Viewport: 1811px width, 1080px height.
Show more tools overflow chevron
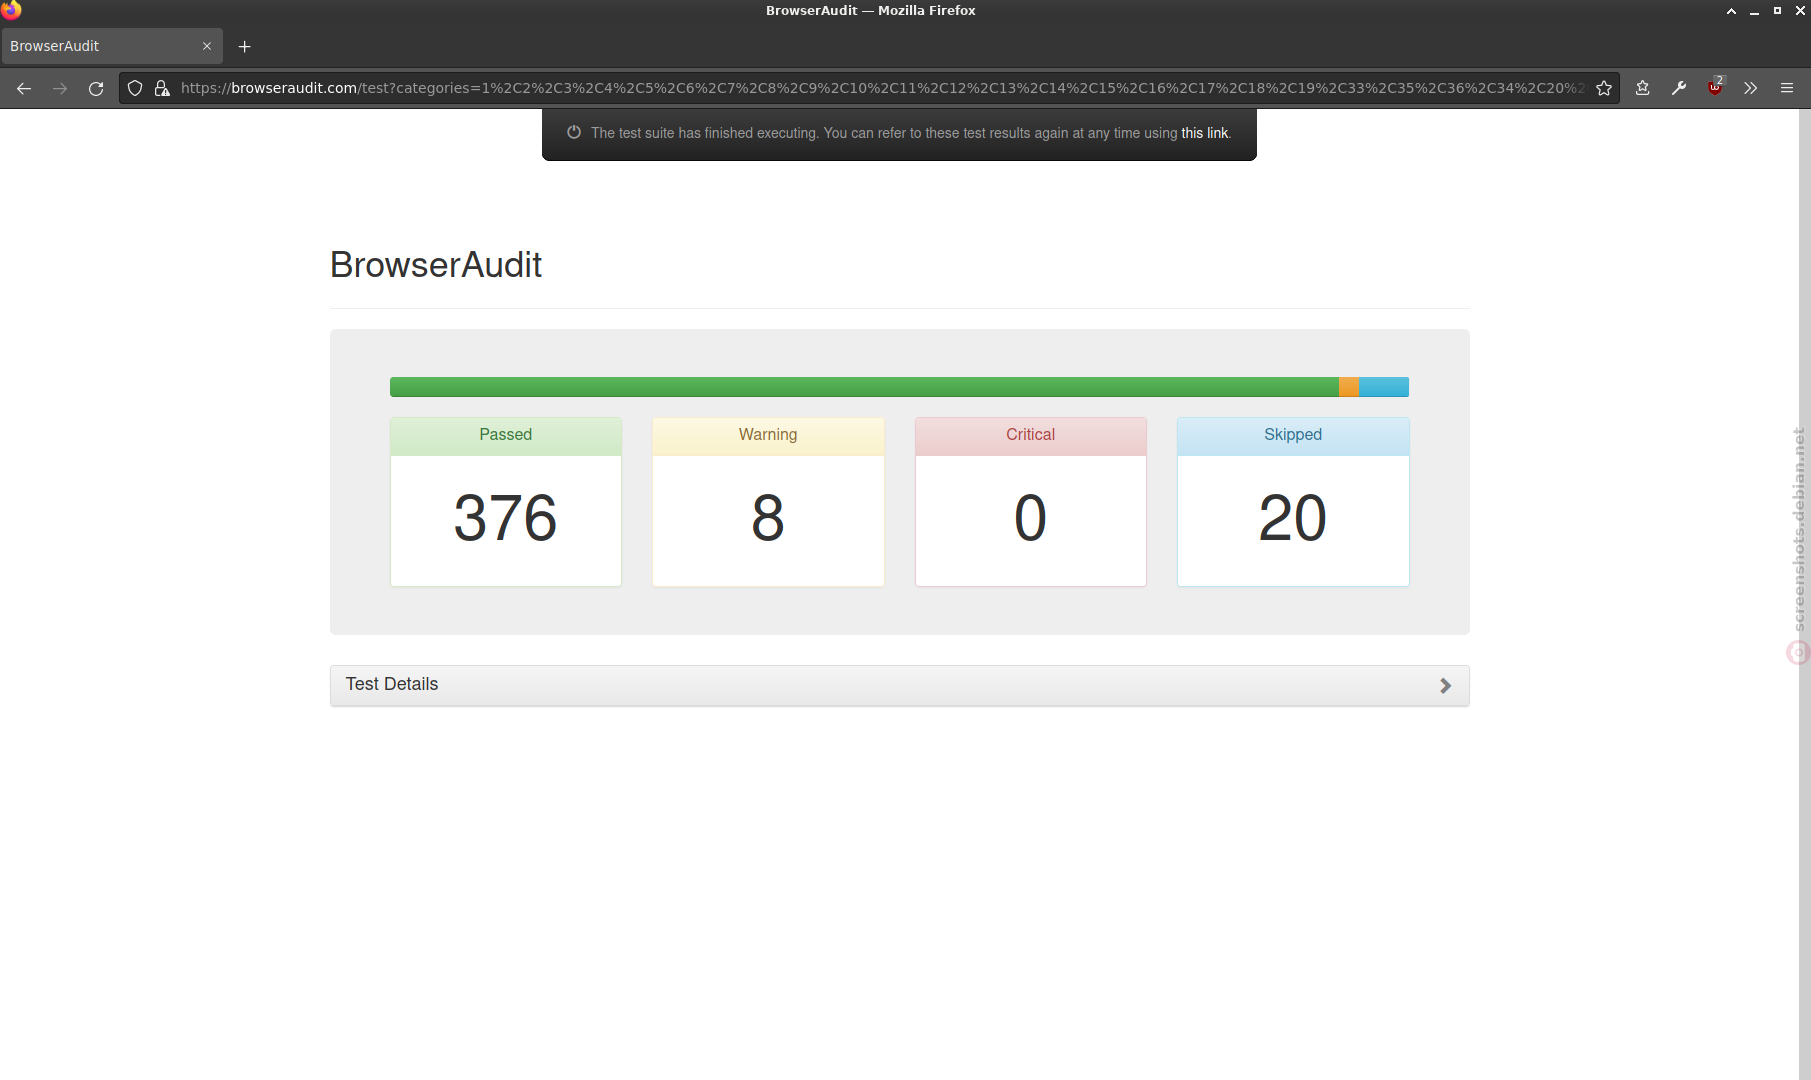pos(1751,88)
